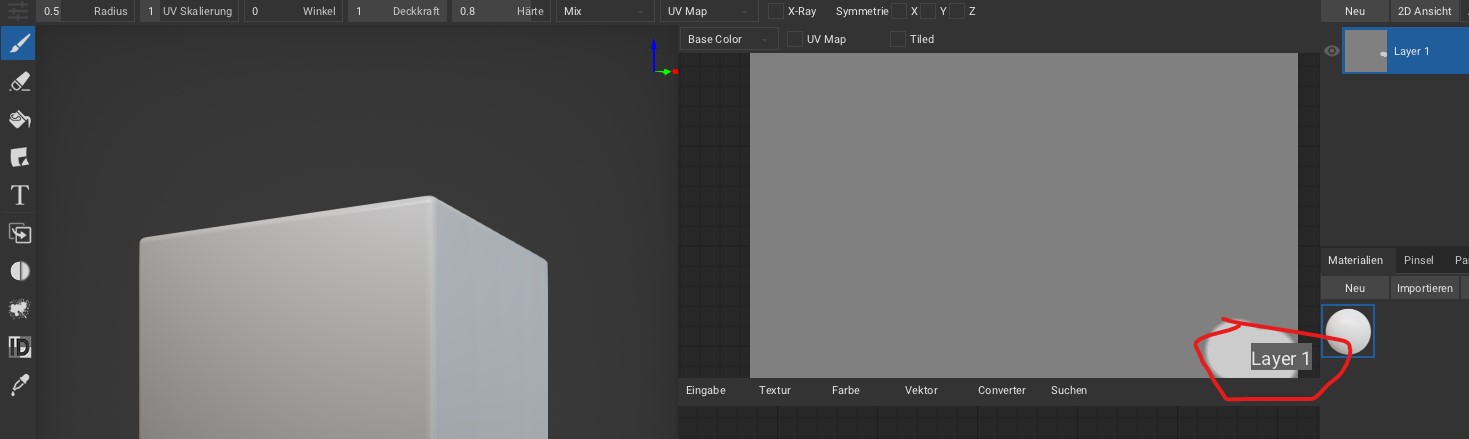
Task: Click the 2D Ansicht button
Action: pyautogui.click(x=1424, y=11)
